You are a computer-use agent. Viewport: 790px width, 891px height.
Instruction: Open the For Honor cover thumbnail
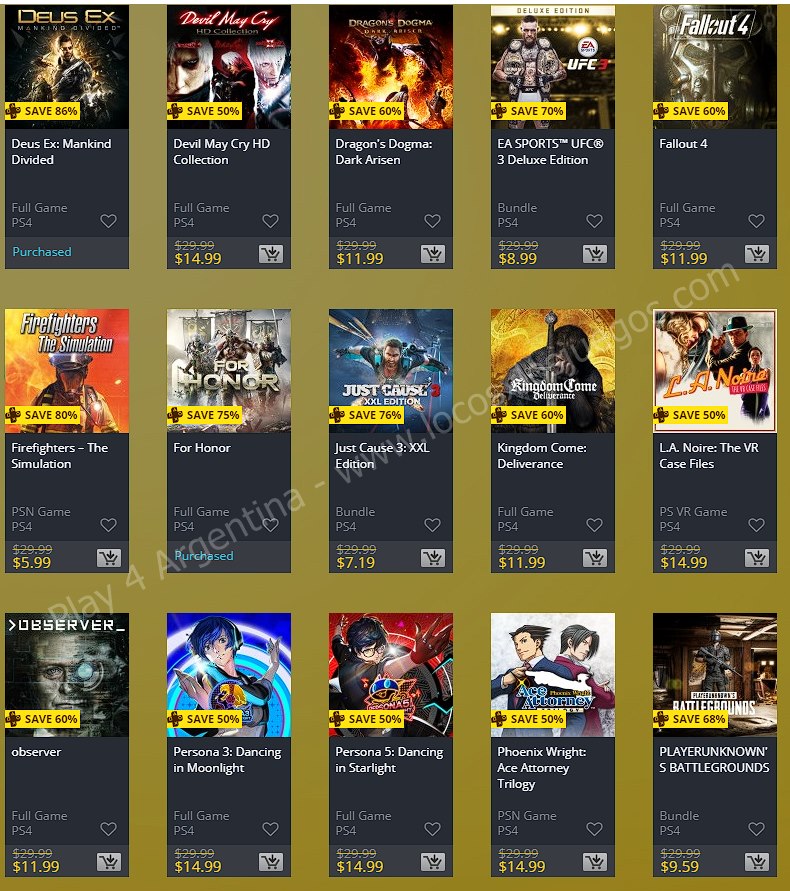pos(229,370)
